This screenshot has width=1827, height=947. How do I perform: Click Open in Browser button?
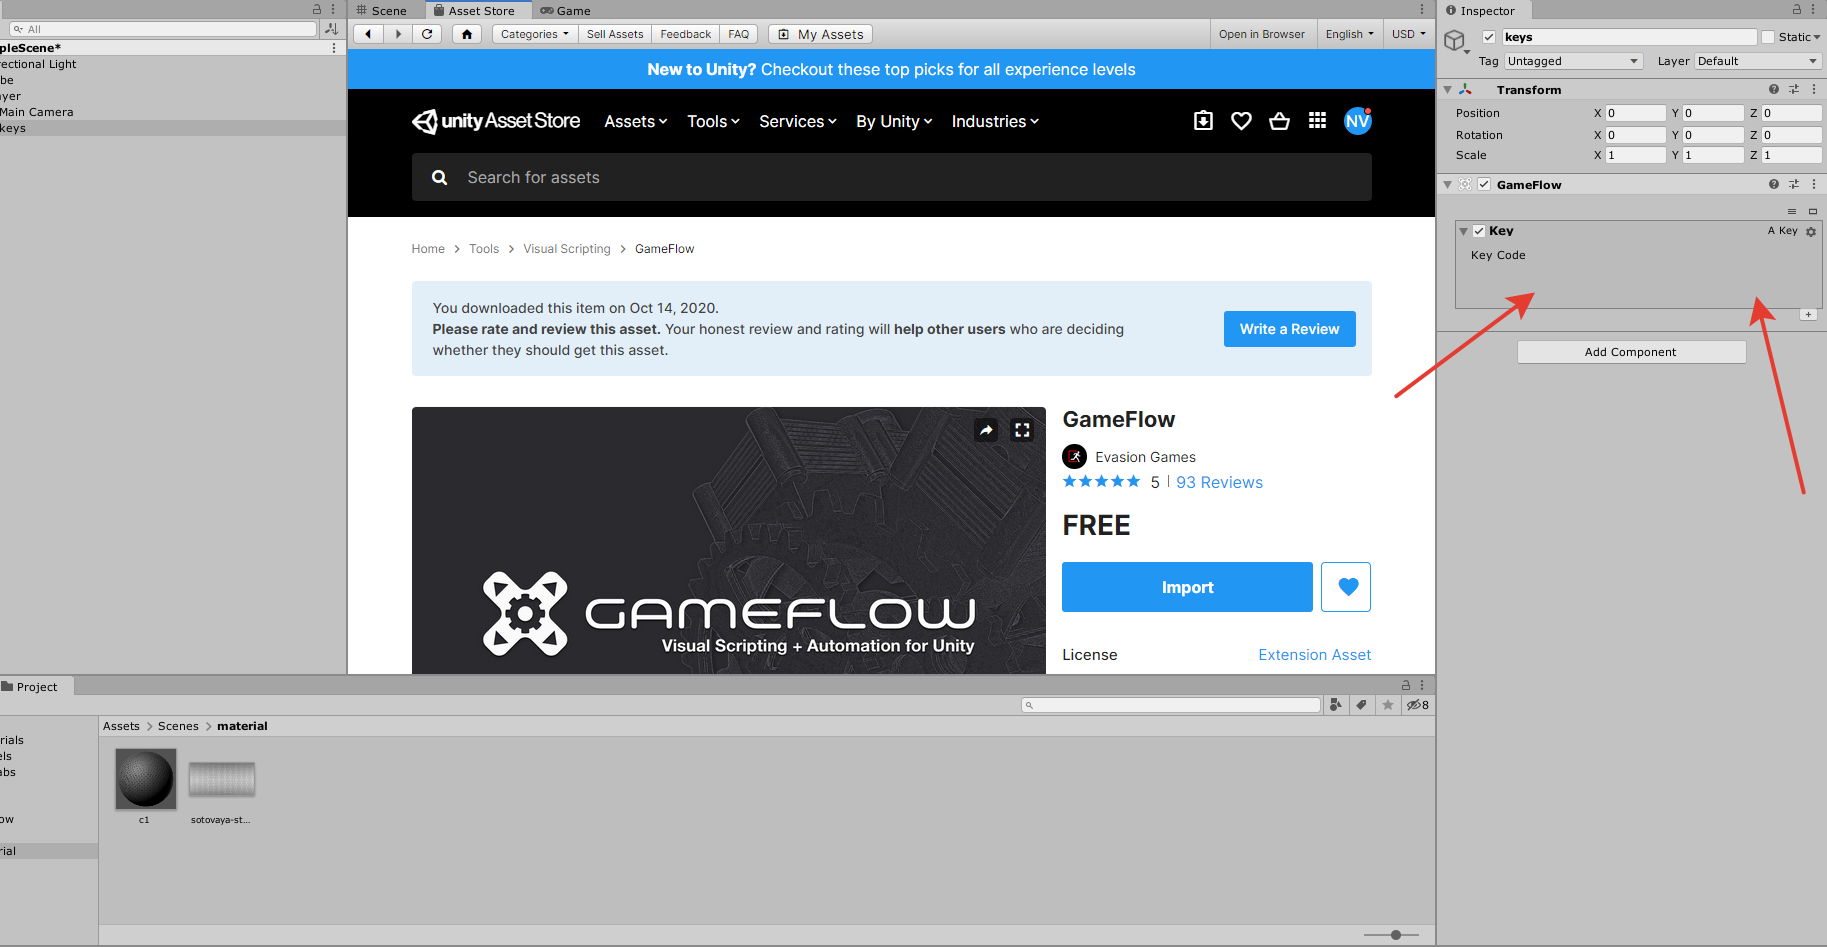coord(1261,34)
